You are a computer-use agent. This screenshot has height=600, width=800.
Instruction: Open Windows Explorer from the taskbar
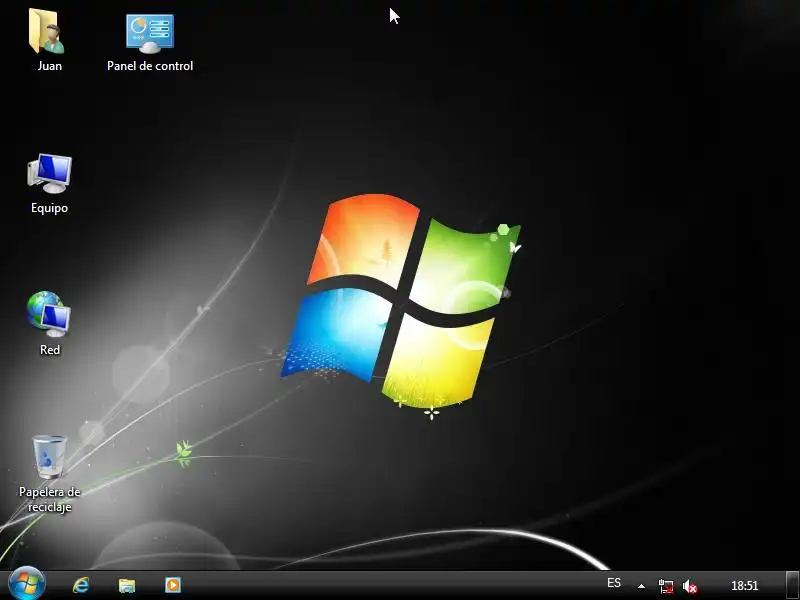coord(127,585)
